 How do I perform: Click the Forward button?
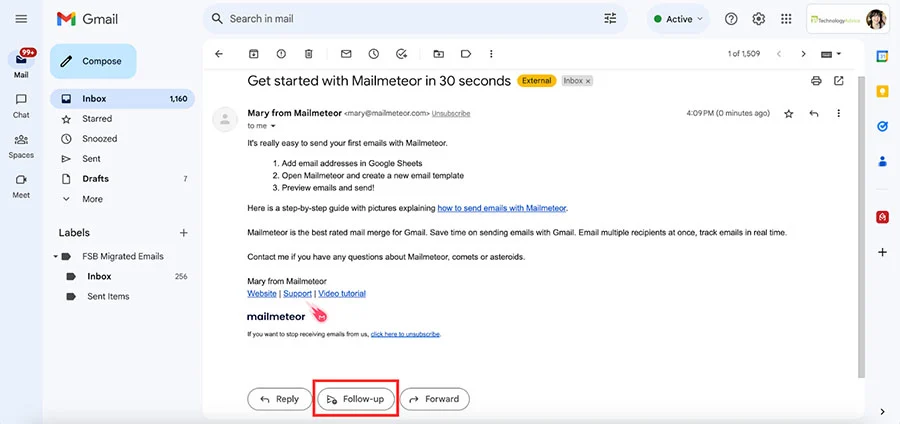435,399
